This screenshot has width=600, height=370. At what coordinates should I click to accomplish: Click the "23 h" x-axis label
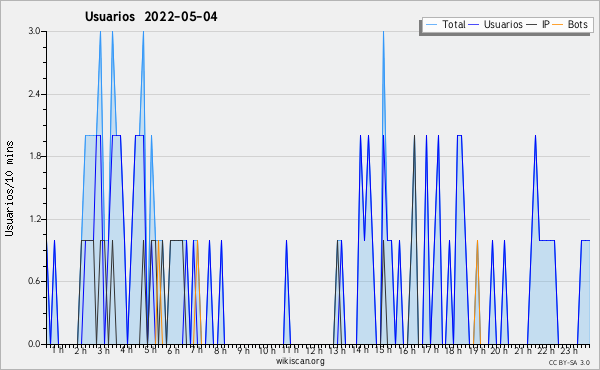[569, 350]
